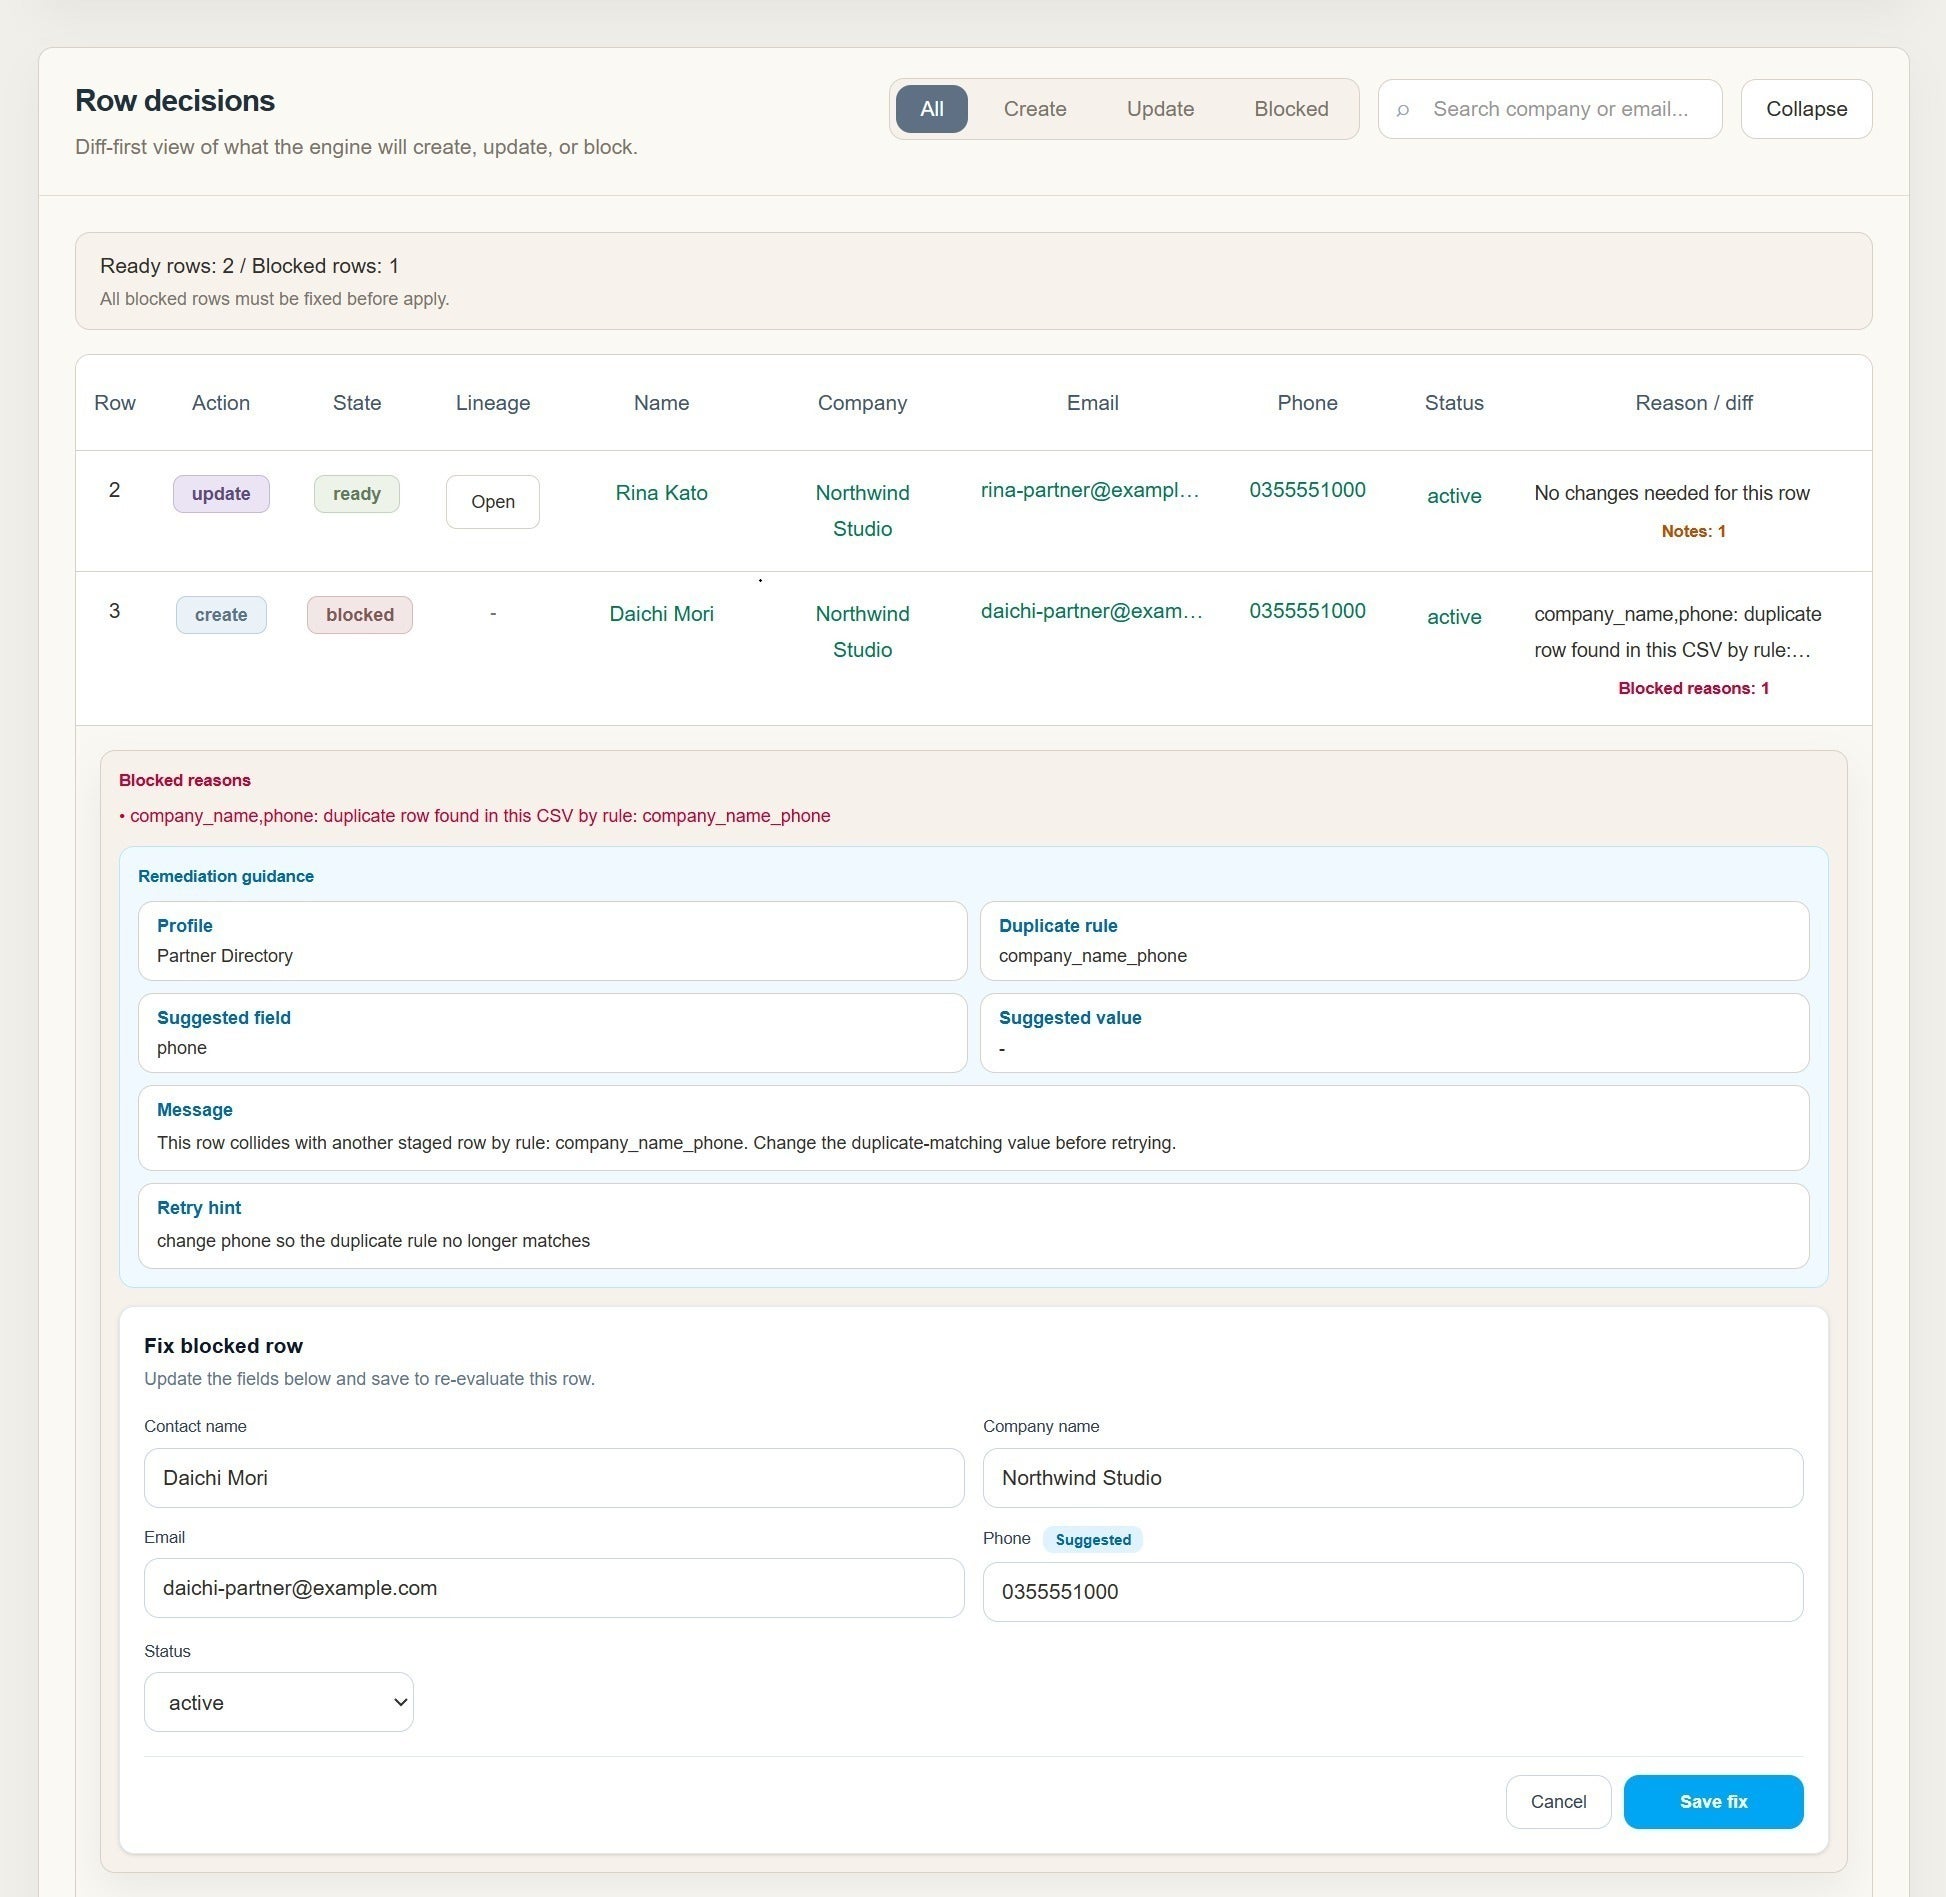The width and height of the screenshot is (1946, 1897).
Task: Open the Status dropdown in fix form
Action: 278,1702
